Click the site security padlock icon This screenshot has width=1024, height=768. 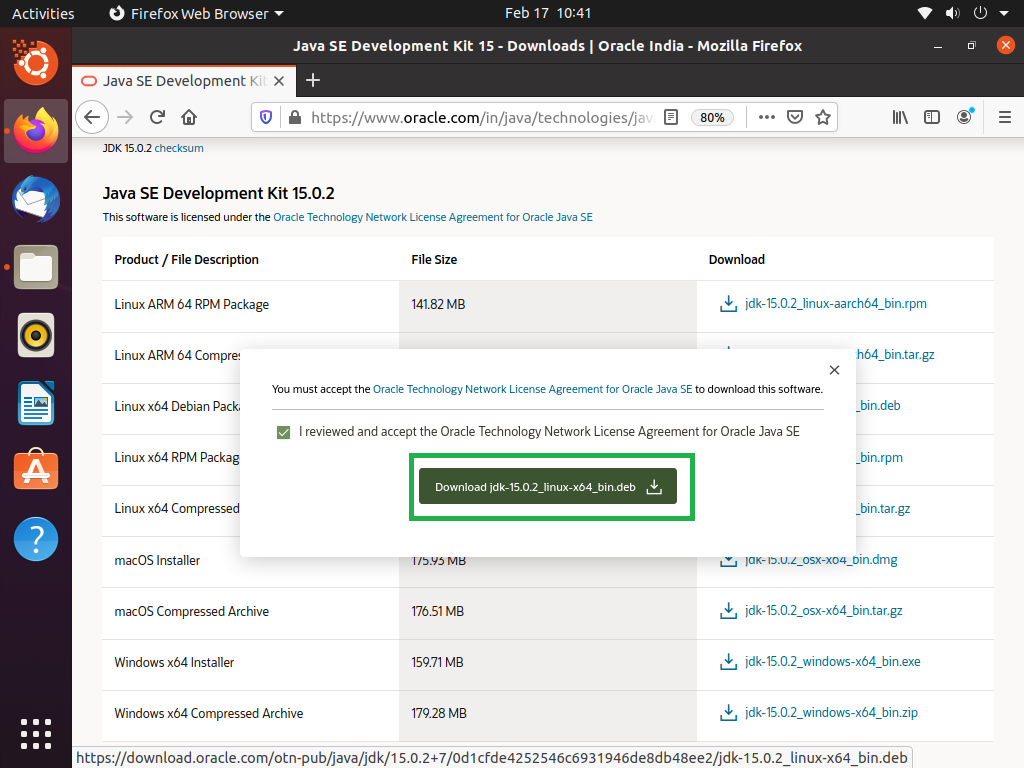click(x=295, y=118)
